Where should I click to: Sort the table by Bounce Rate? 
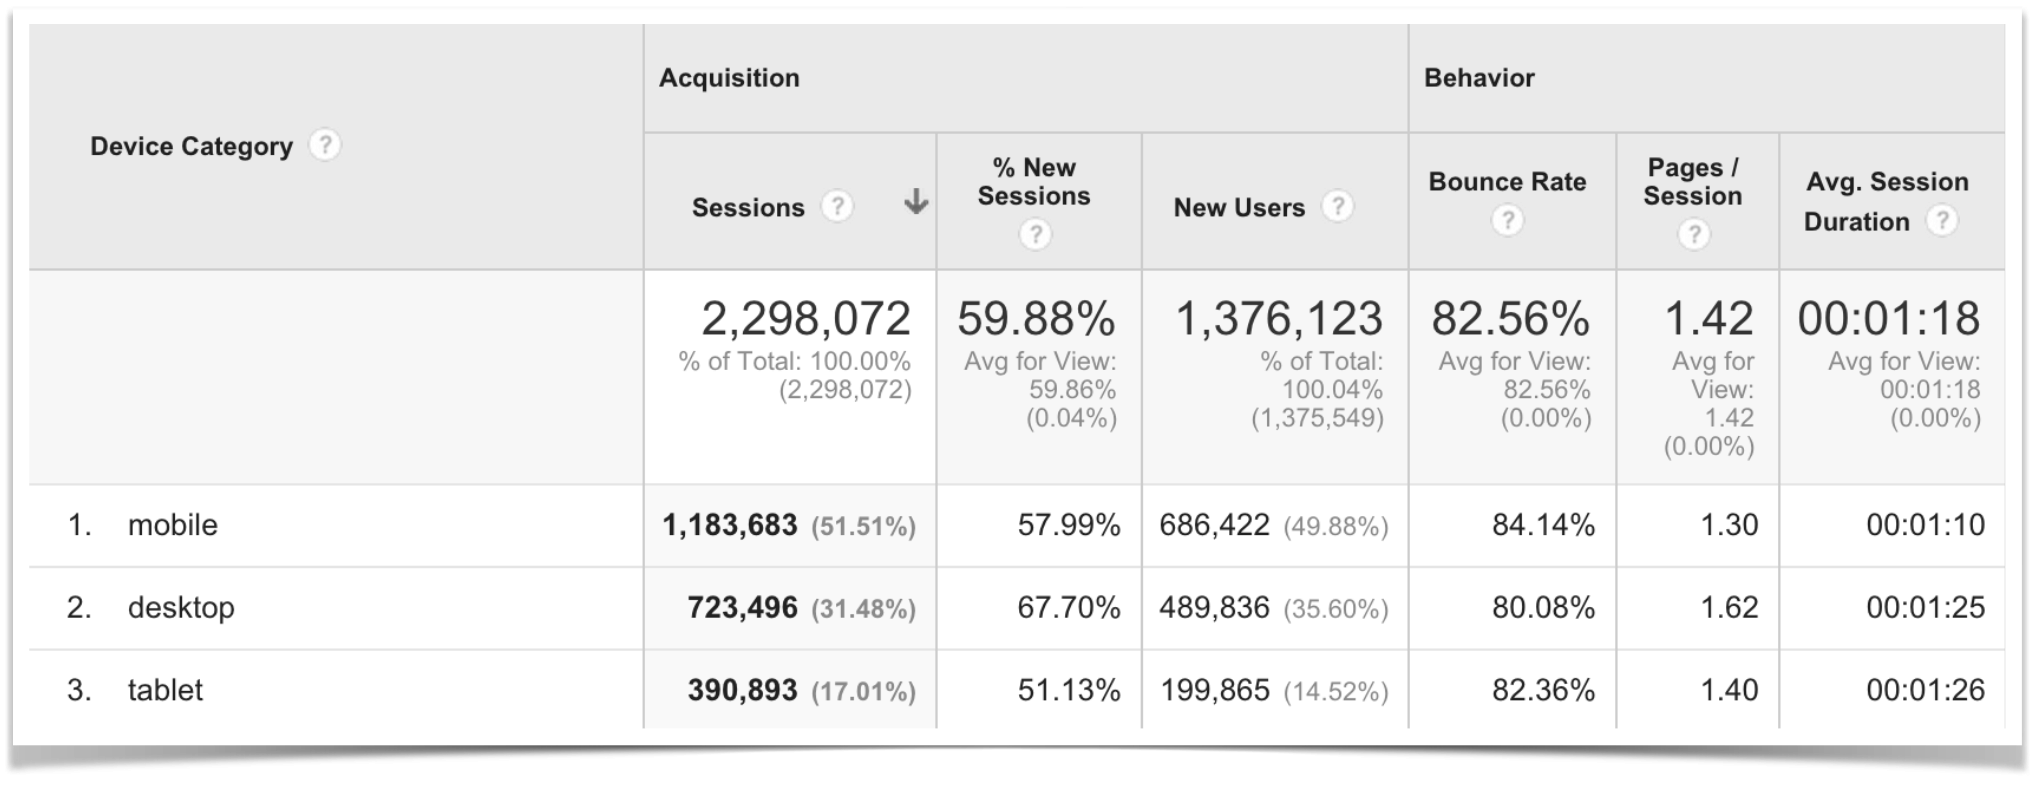(1507, 183)
